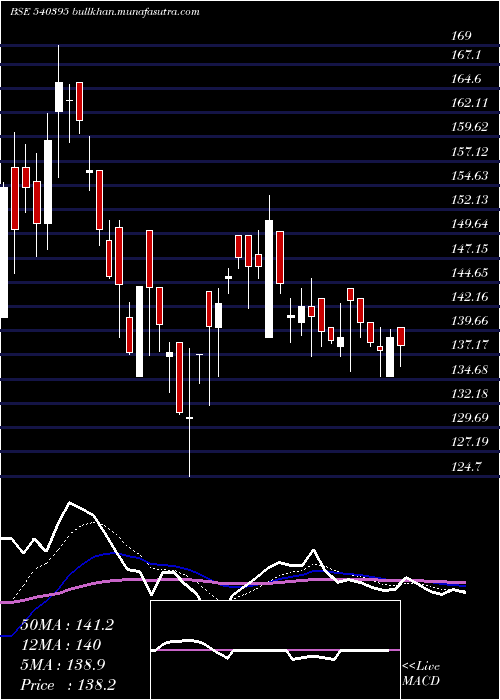Select the 142.16 price axis label
Viewport: 500px width, 700px height.
click(x=470, y=296)
